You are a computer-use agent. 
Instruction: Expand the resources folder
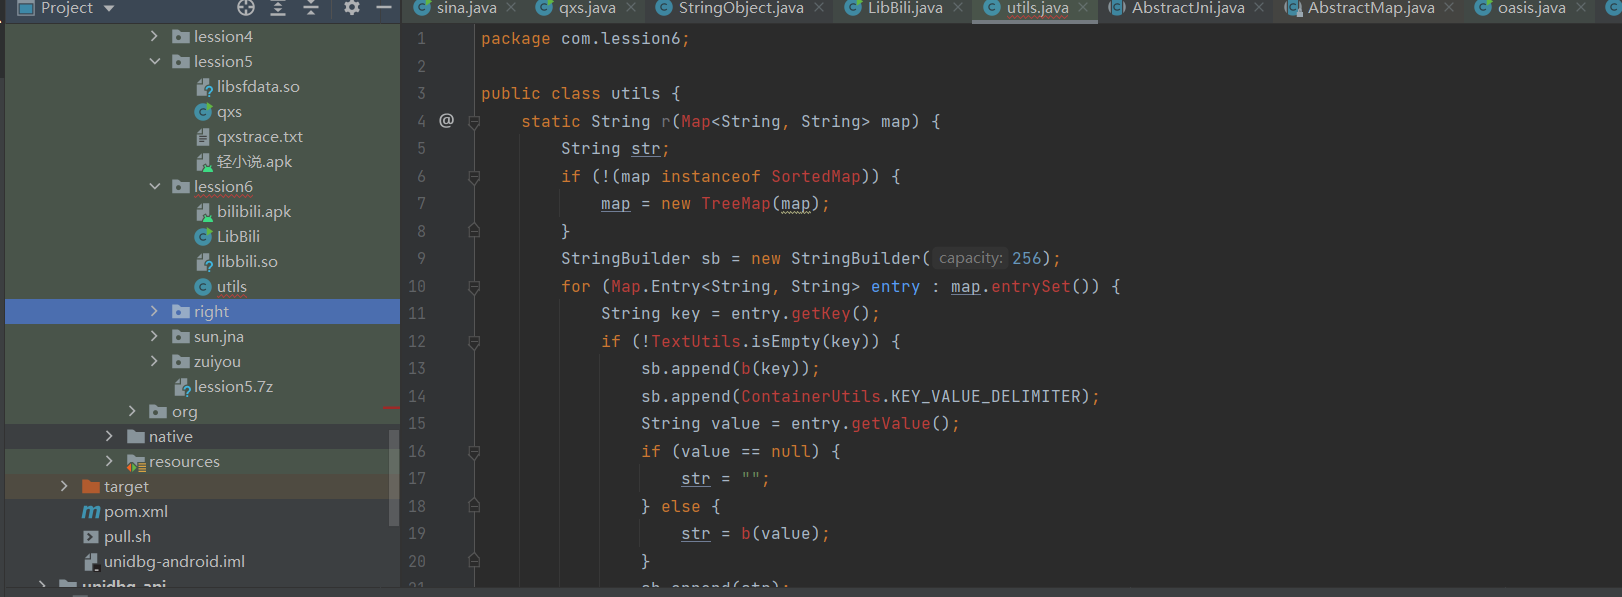click(x=109, y=461)
